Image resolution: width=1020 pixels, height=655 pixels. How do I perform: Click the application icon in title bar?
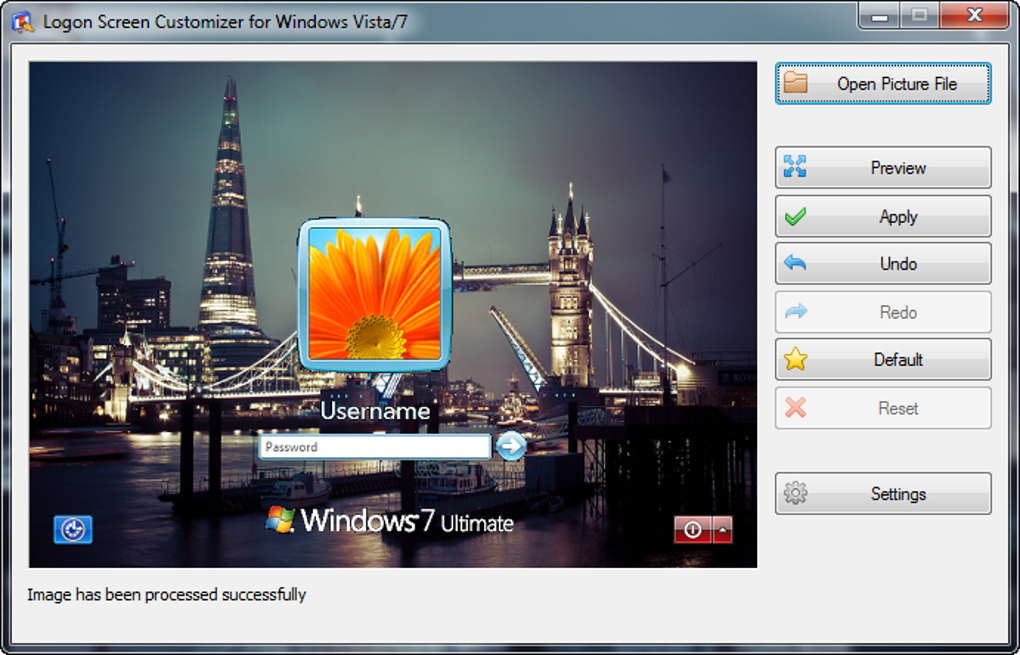pos(23,22)
